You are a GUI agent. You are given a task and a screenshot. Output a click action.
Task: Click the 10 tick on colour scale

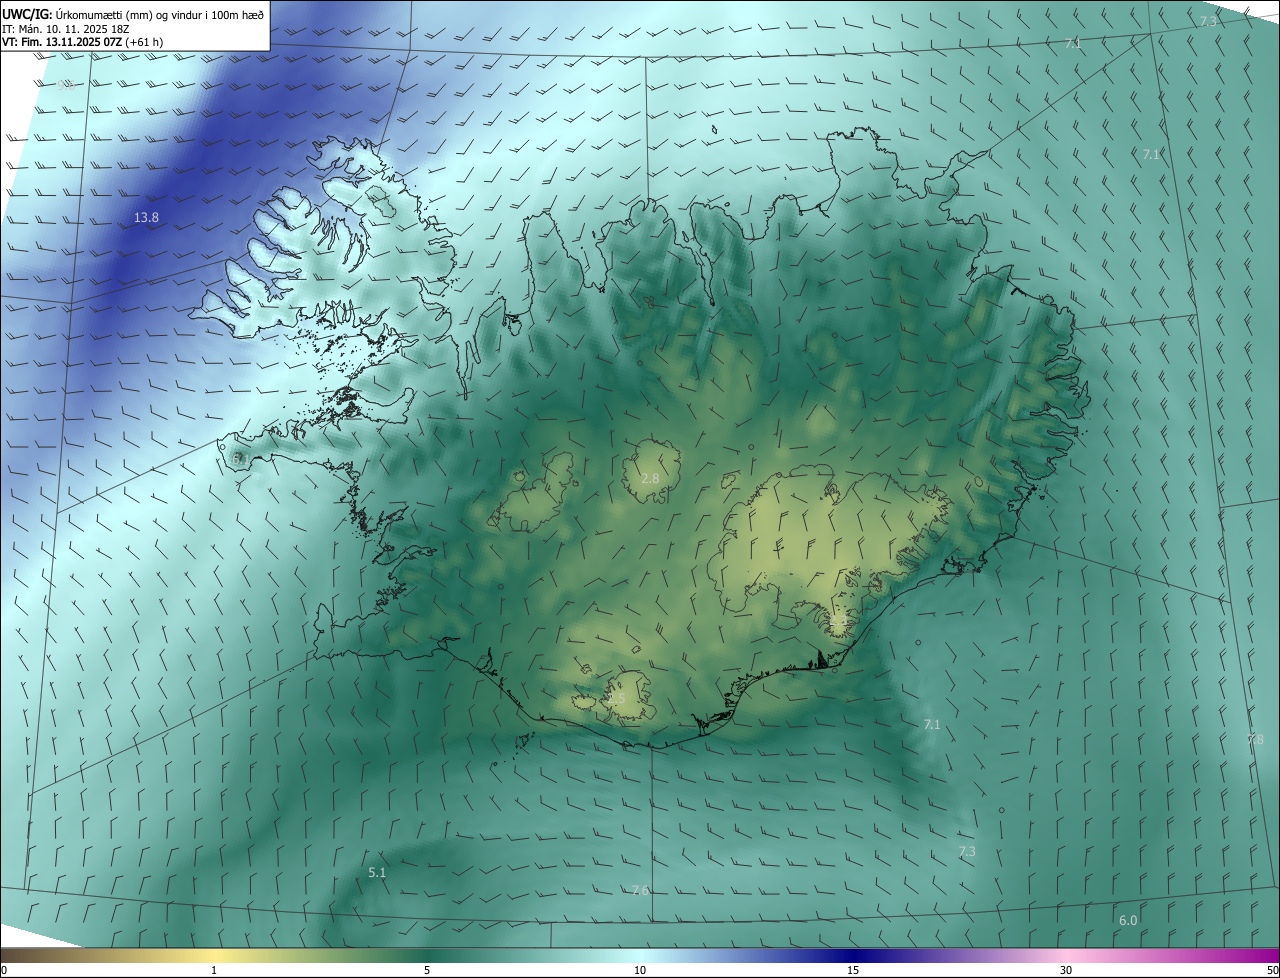(640, 970)
